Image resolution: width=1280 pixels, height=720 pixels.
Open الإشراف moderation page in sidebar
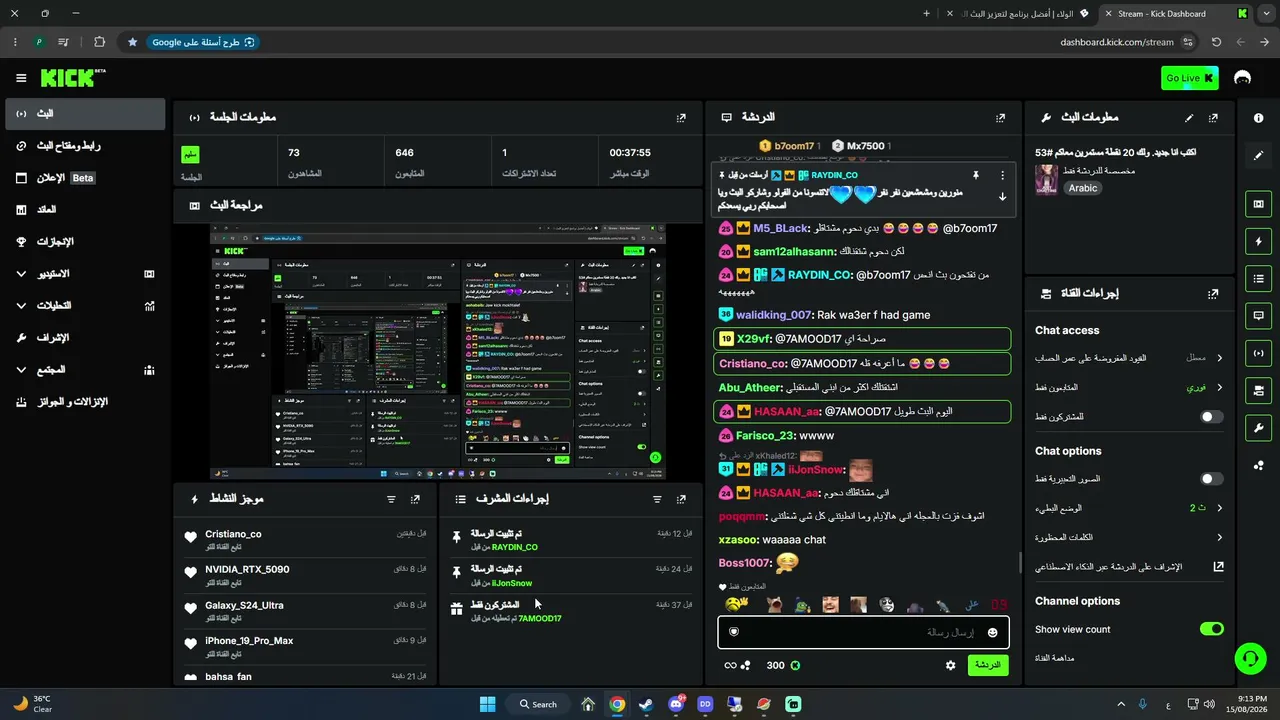(85, 338)
